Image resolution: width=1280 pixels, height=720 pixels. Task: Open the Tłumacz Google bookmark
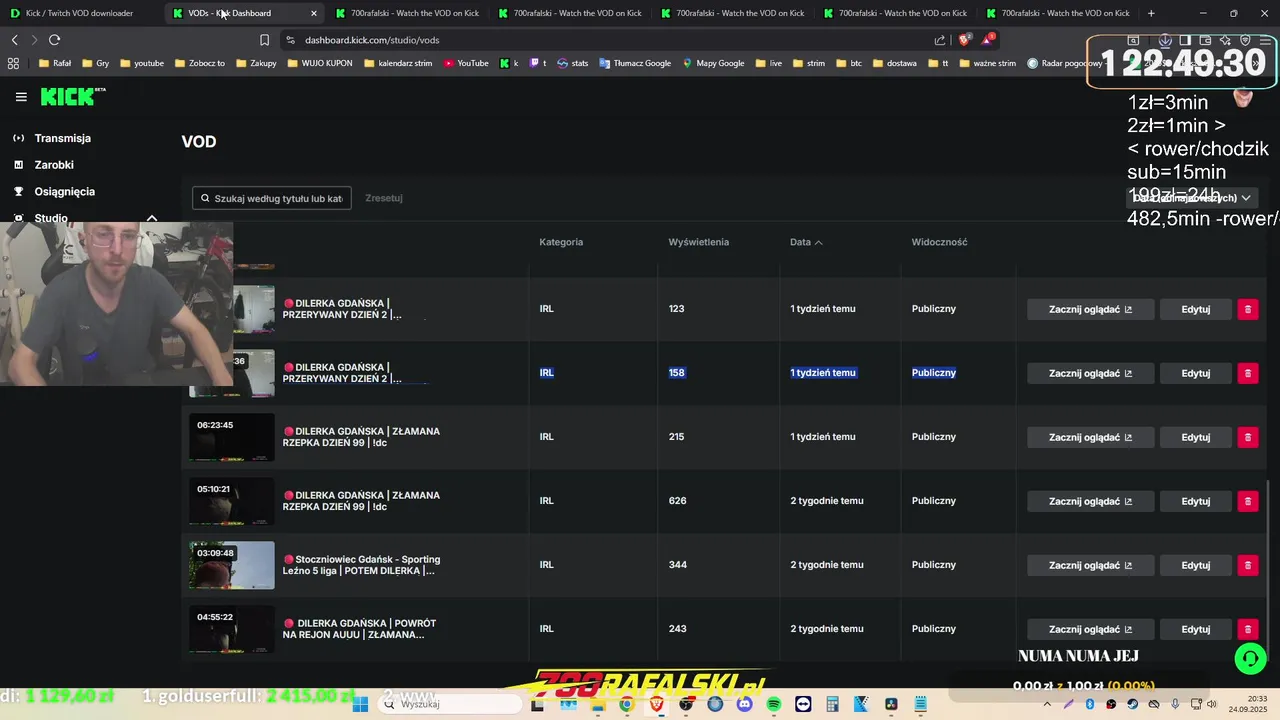coord(635,63)
